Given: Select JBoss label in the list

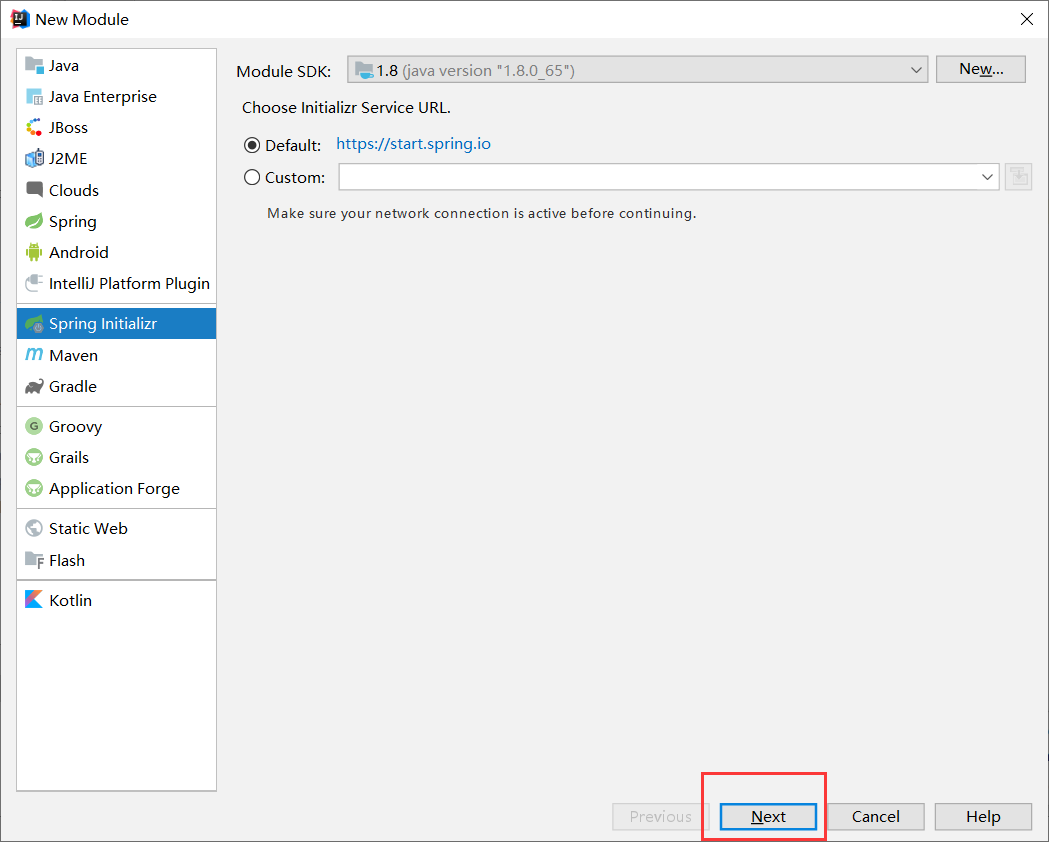Looking at the screenshot, I should click(x=68, y=127).
